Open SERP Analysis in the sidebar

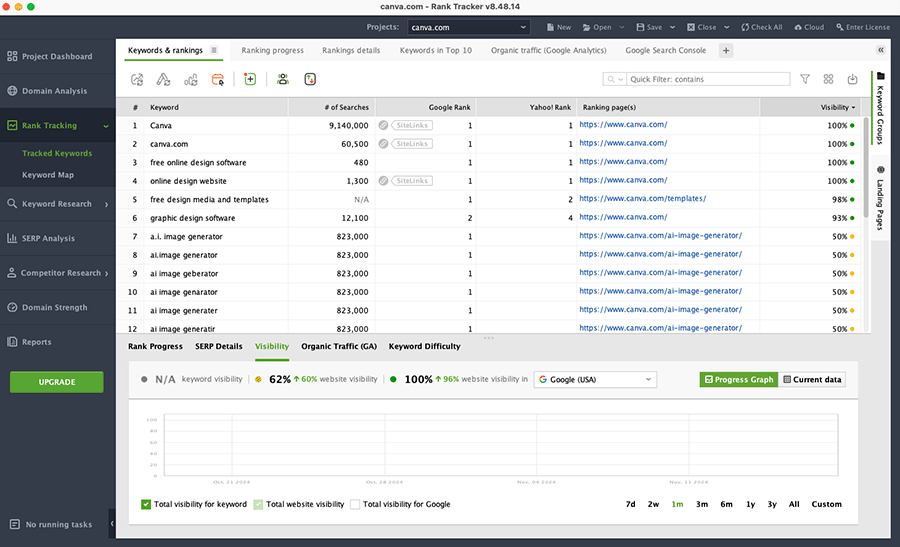[57, 238]
